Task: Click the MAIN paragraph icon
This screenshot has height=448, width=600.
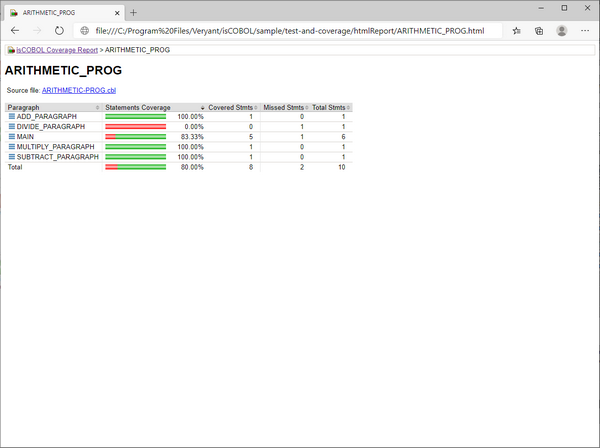Action: [x=12, y=137]
